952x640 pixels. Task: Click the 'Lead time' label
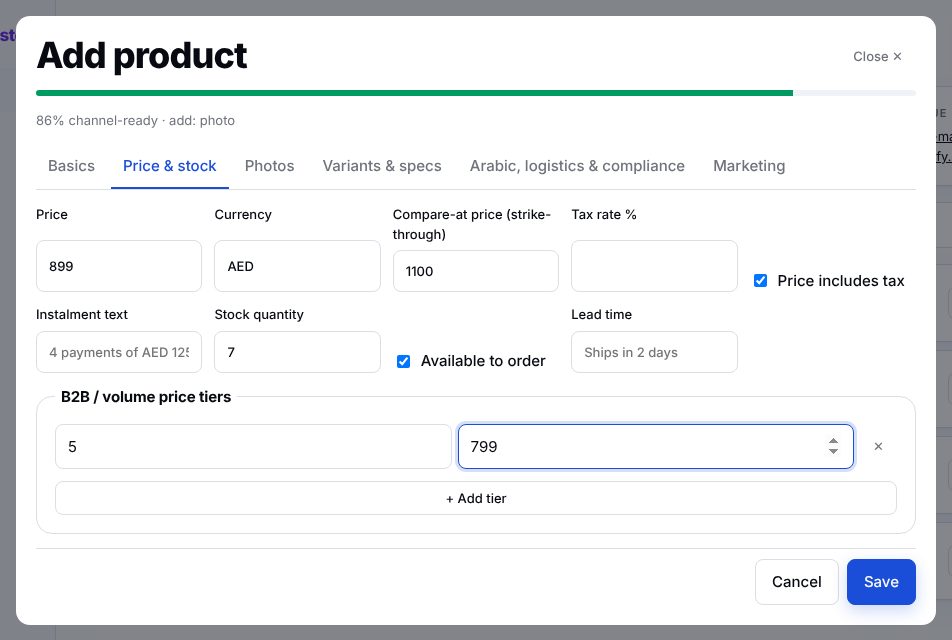602,315
